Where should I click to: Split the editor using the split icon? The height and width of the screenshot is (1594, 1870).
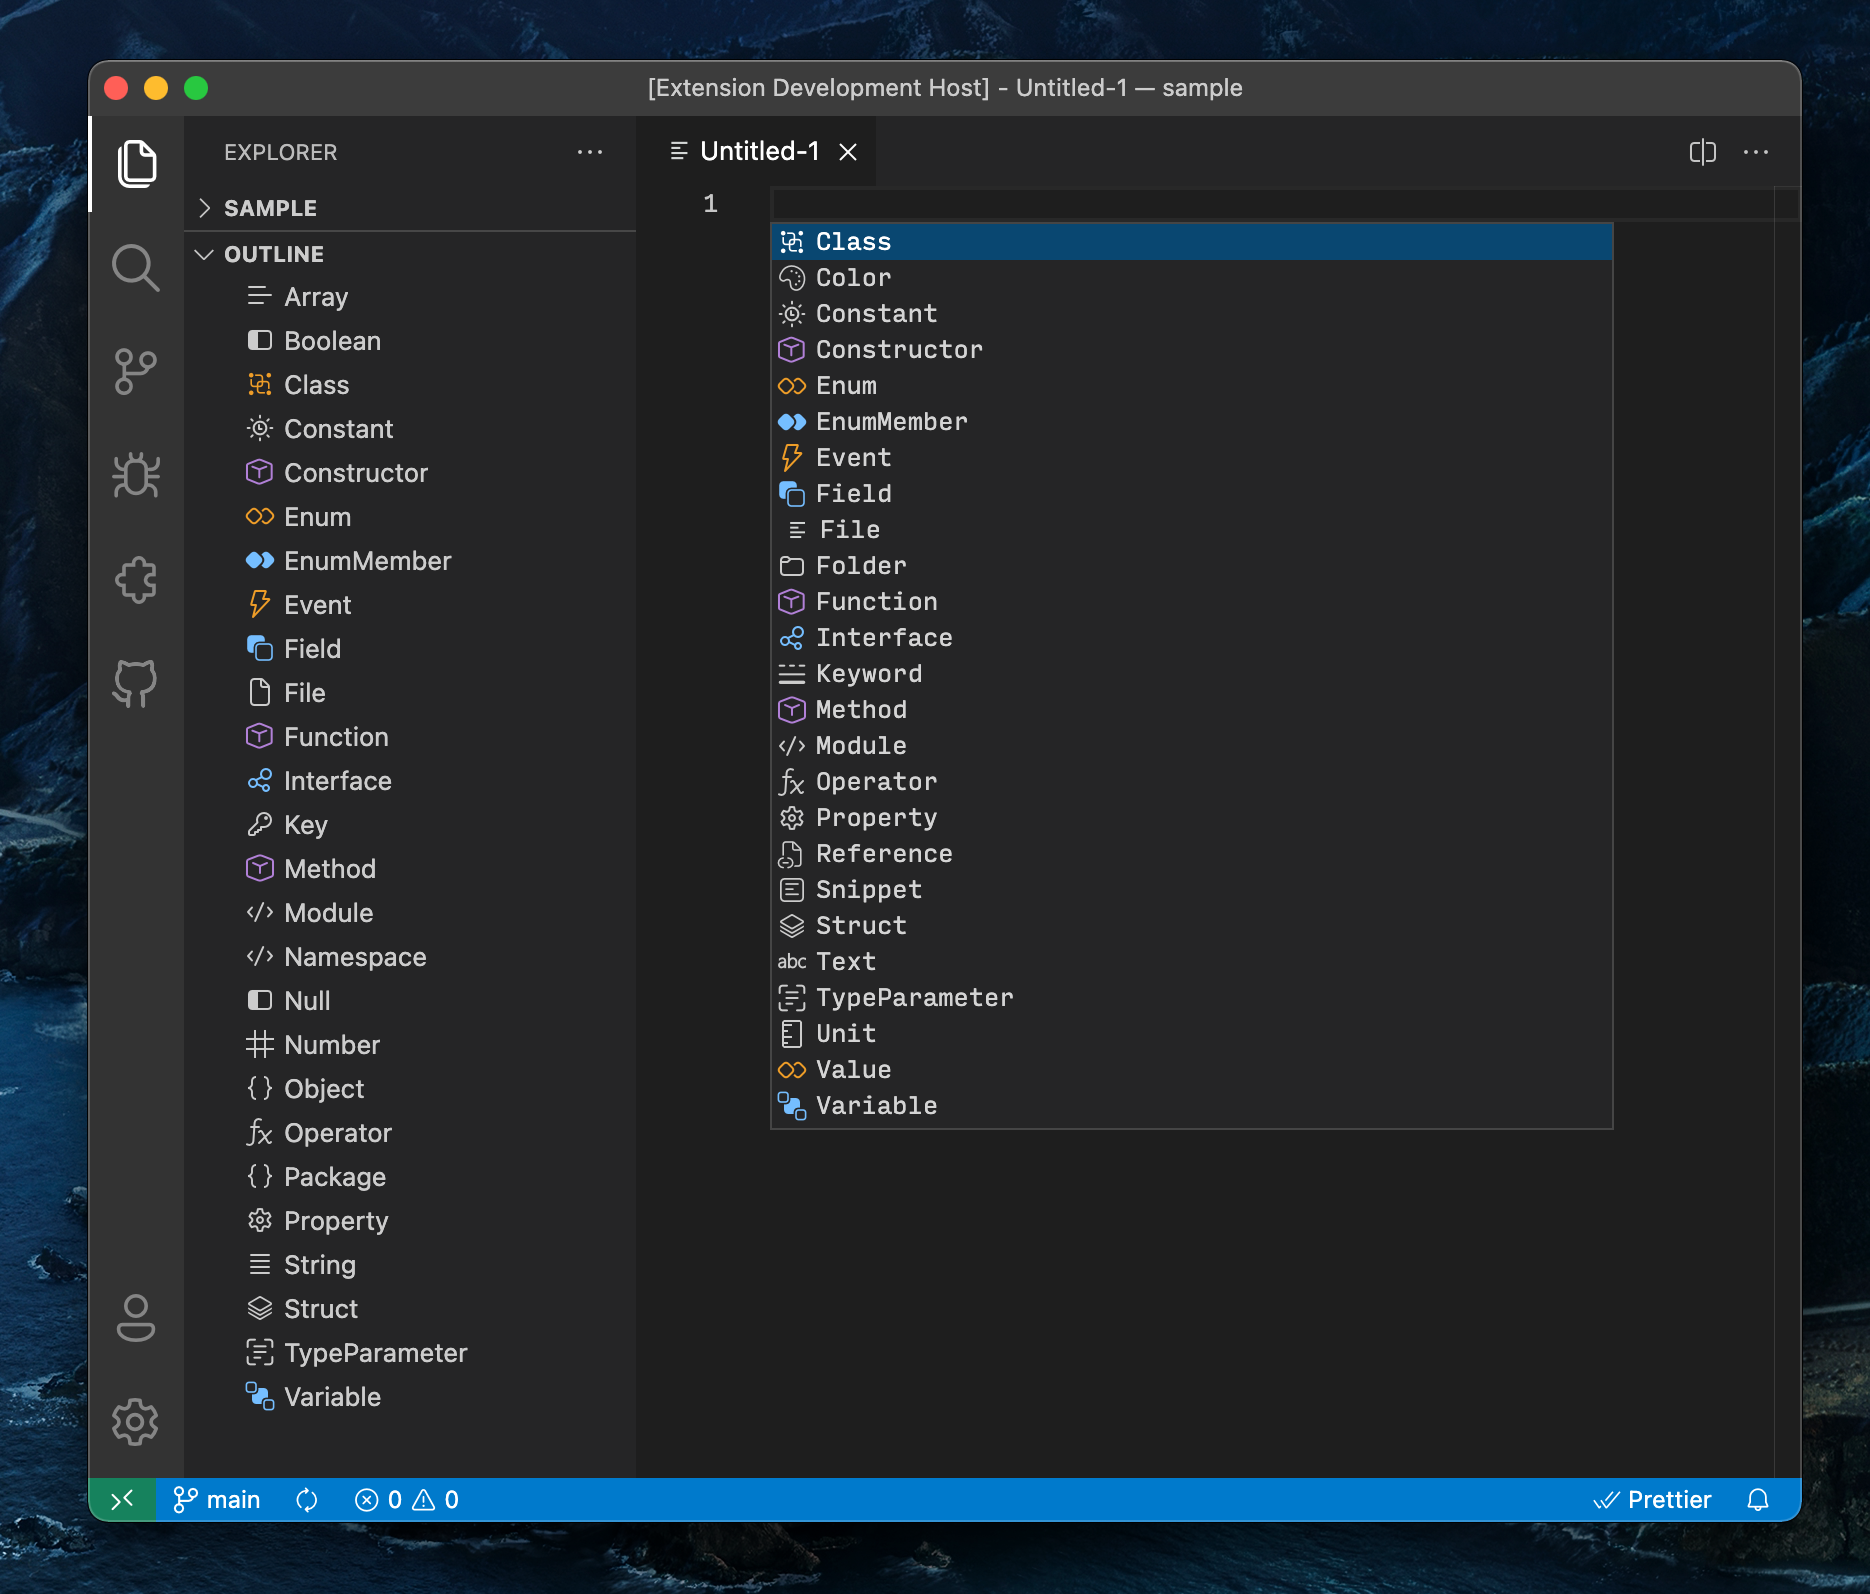pyautogui.click(x=1703, y=151)
